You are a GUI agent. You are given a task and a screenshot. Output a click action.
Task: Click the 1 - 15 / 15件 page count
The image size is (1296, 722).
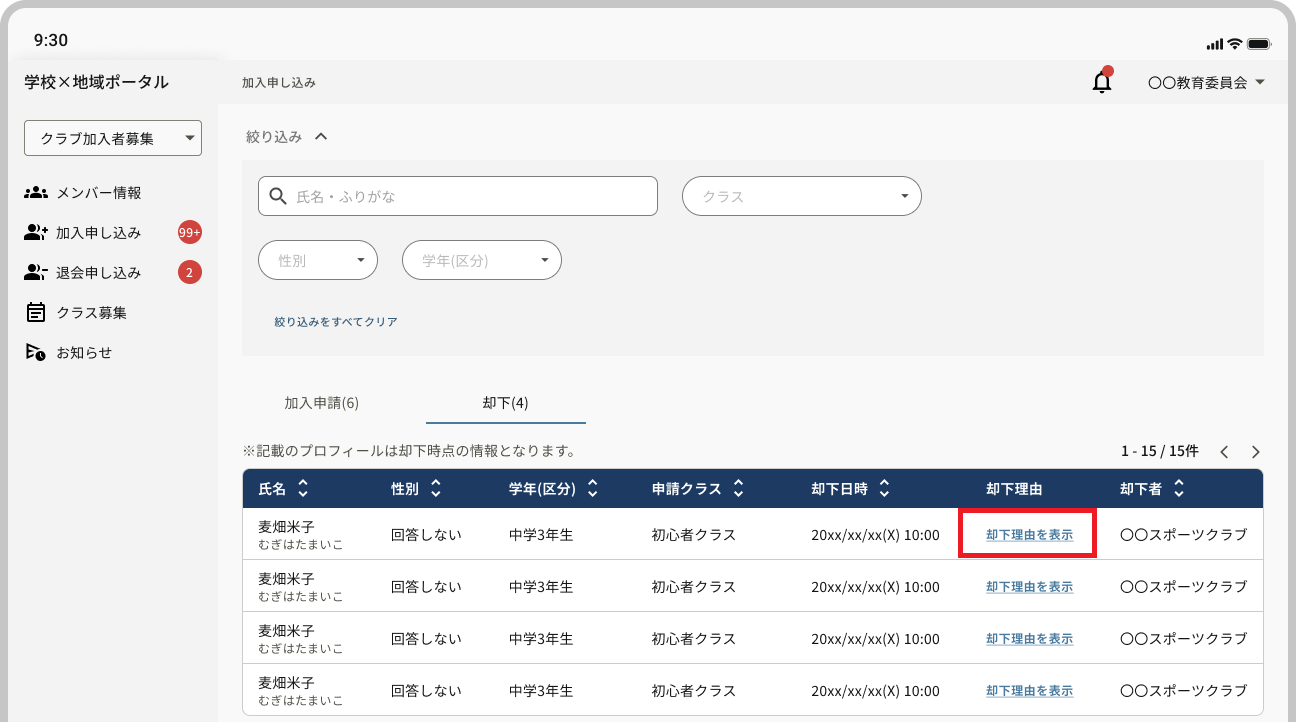(1160, 451)
